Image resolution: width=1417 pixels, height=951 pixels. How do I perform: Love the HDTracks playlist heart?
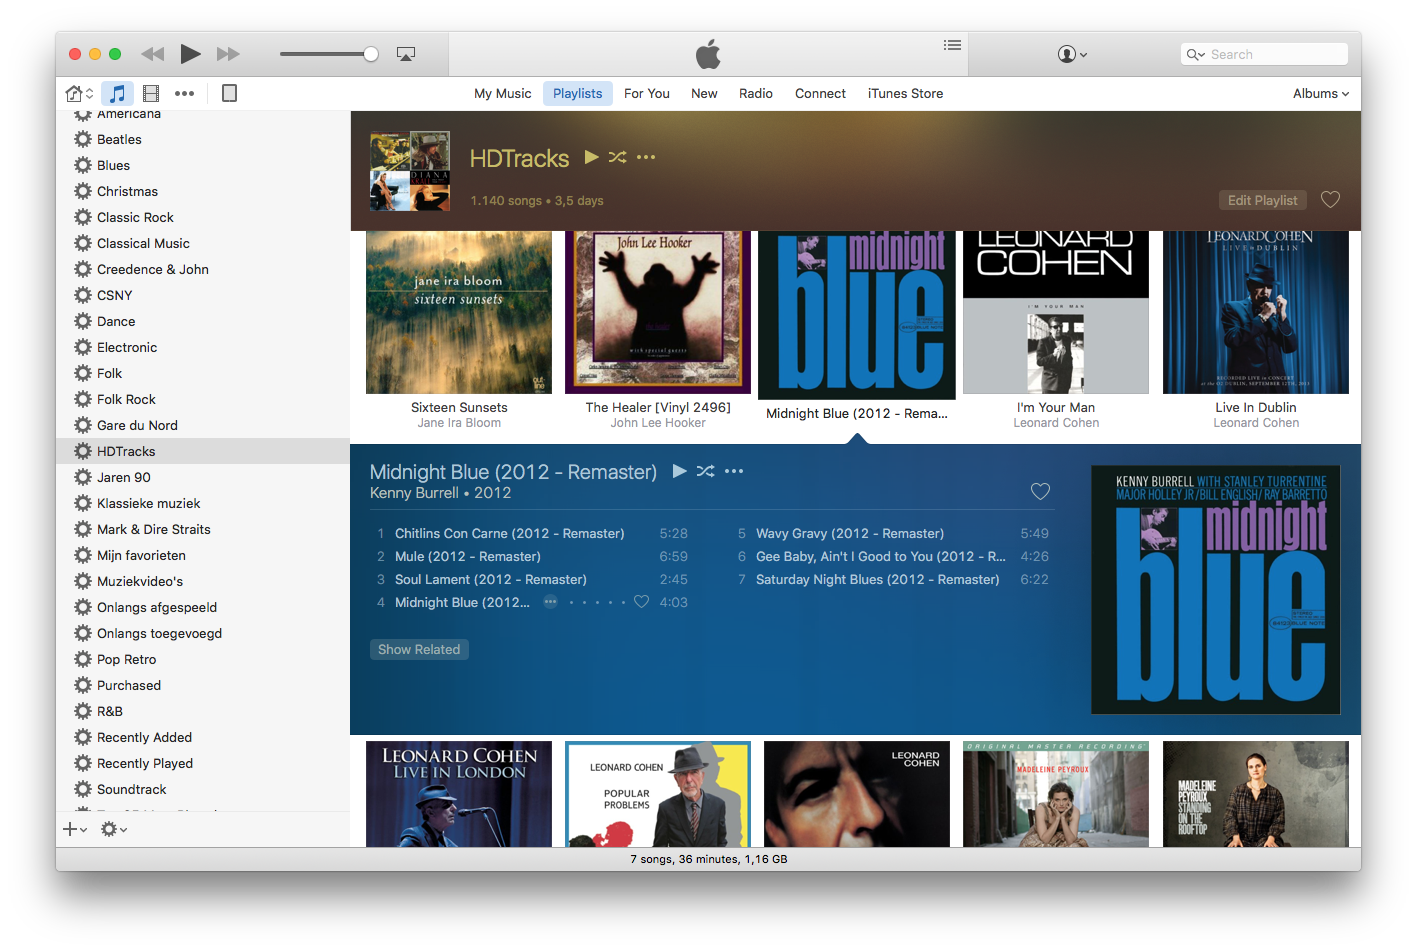click(1330, 199)
